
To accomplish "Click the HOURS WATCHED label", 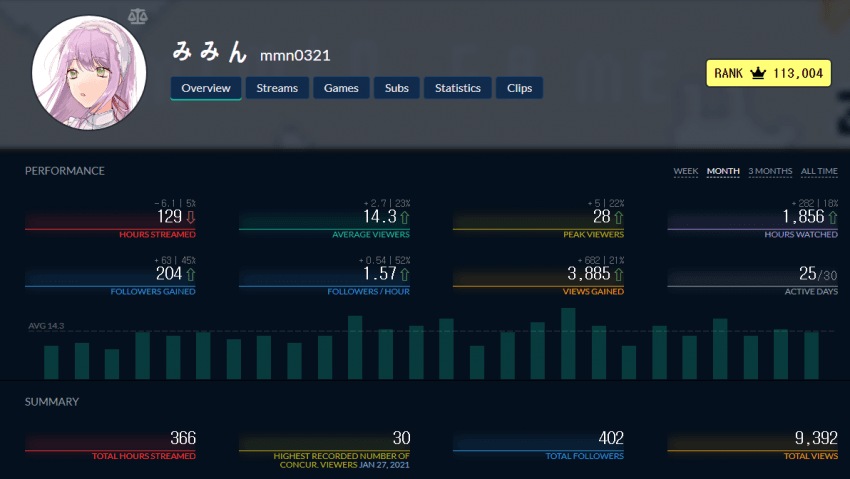I will (x=801, y=235).
